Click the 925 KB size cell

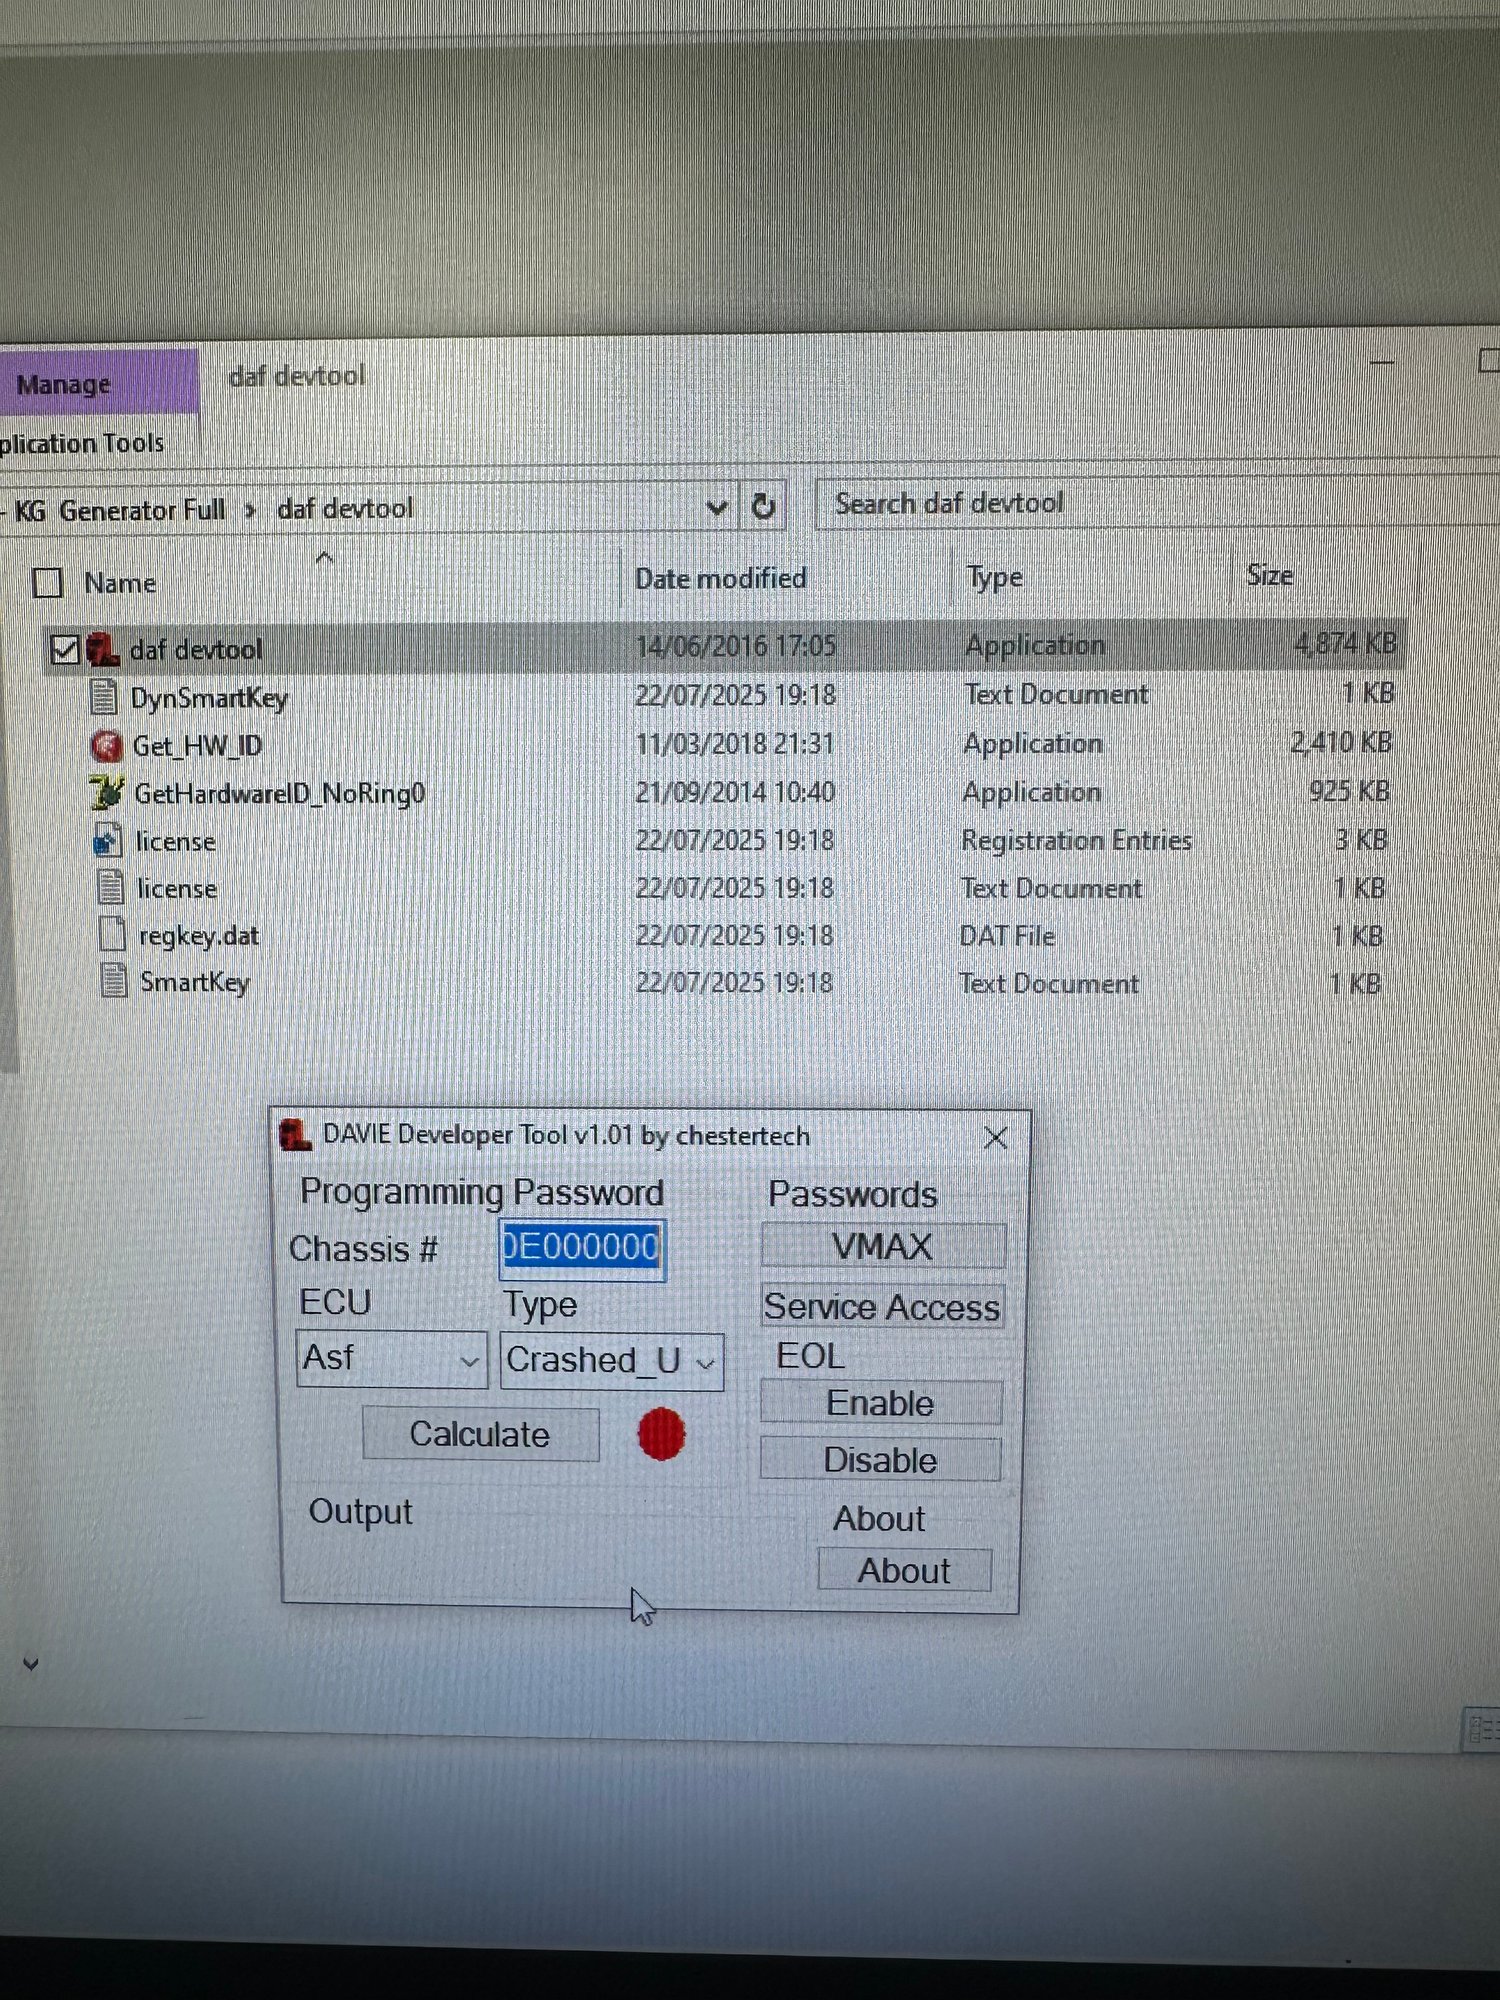pyautogui.click(x=1350, y=791)
